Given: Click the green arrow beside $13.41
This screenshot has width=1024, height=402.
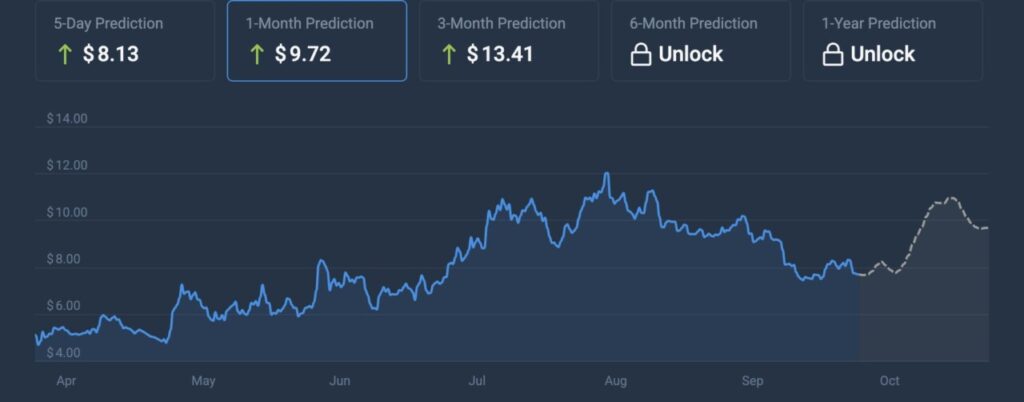Looking at the screenshot, I should click(450, 54).
